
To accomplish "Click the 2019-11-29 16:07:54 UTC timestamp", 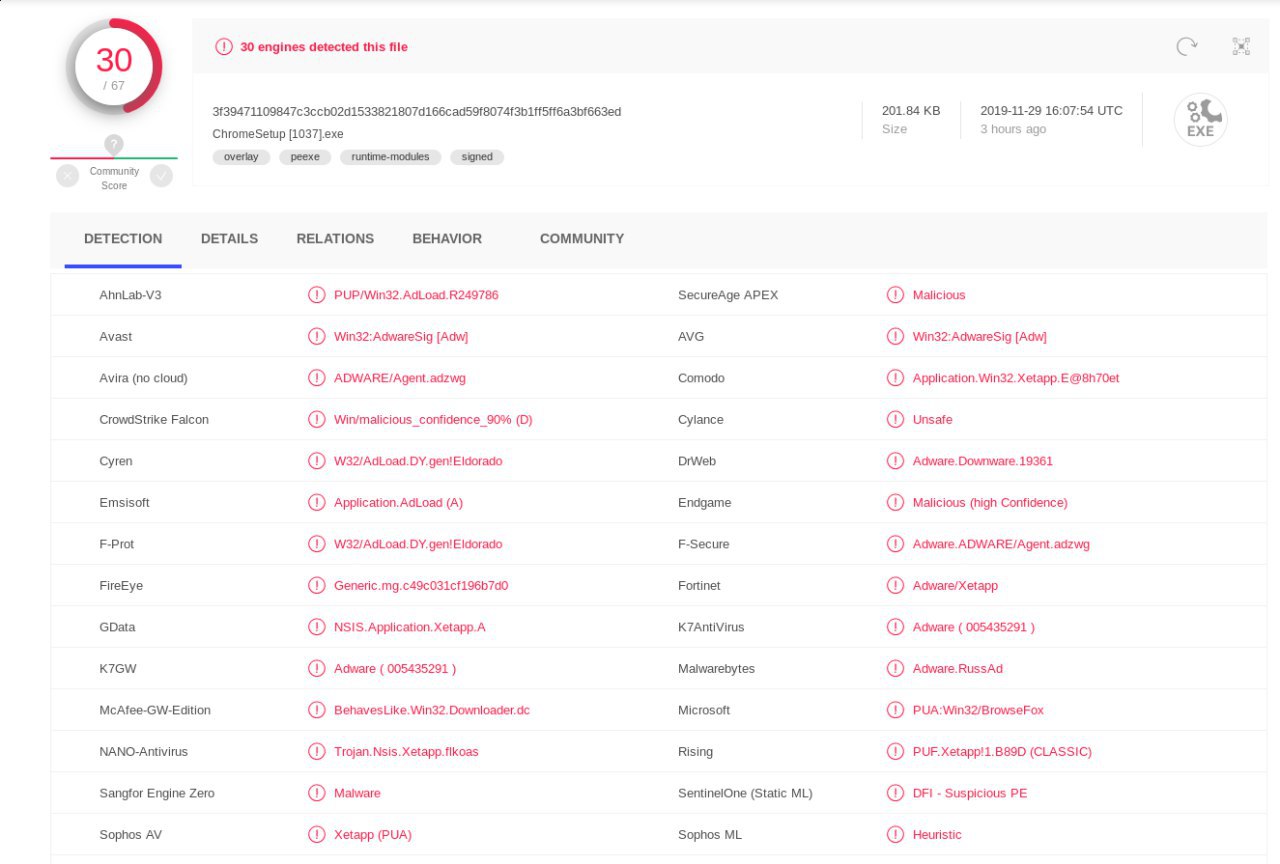I will coord(1051,111).
